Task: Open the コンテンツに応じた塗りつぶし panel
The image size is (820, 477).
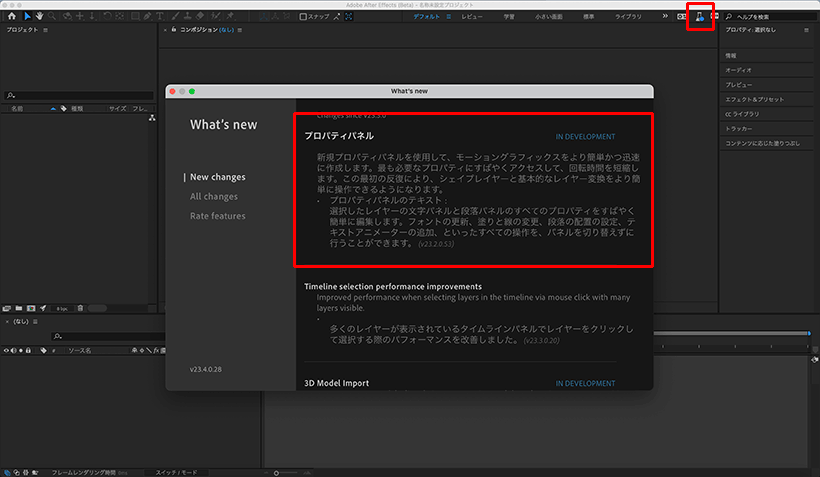Action: click(x=762, y=143)
